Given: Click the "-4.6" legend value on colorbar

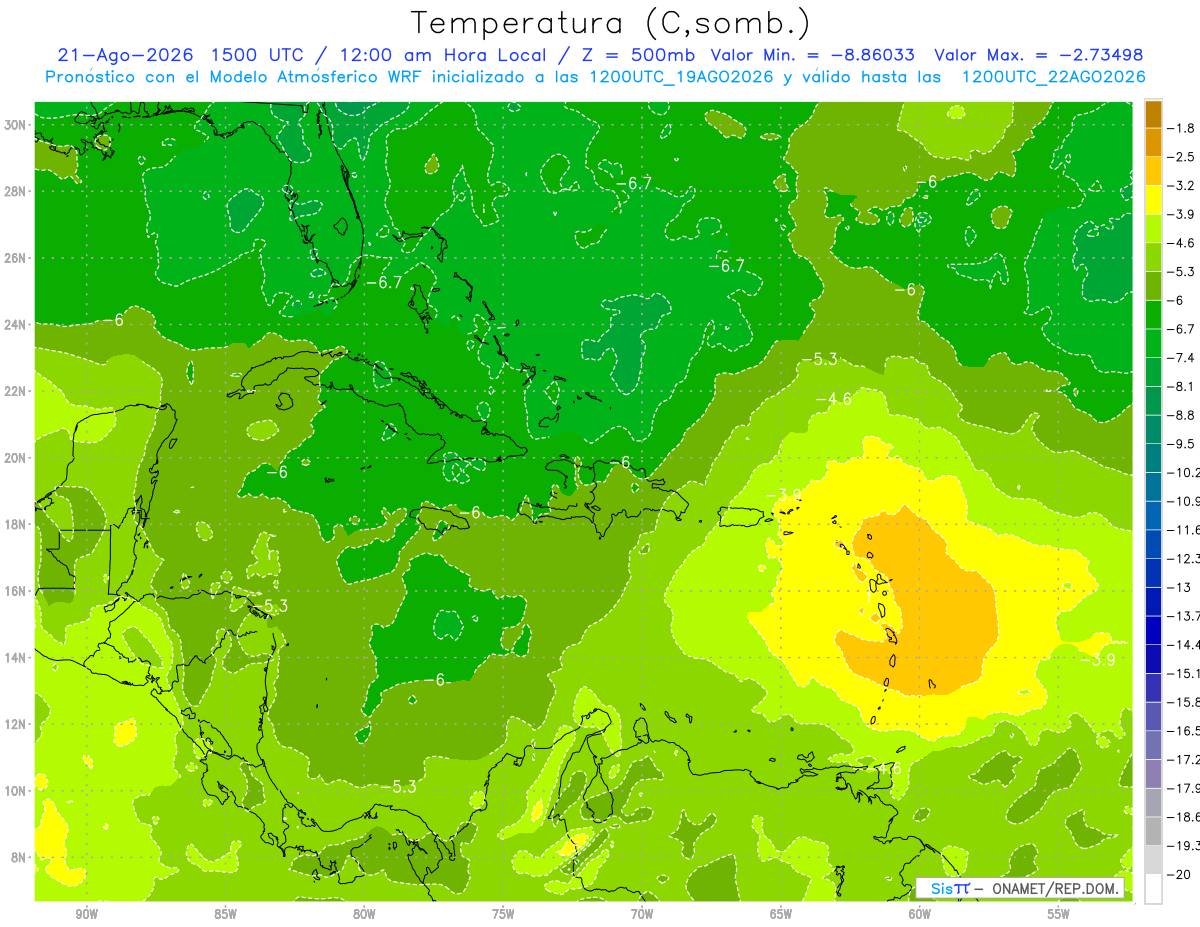Looking at the screenshot, I should pyautogui.click(x=1181, y=243).
